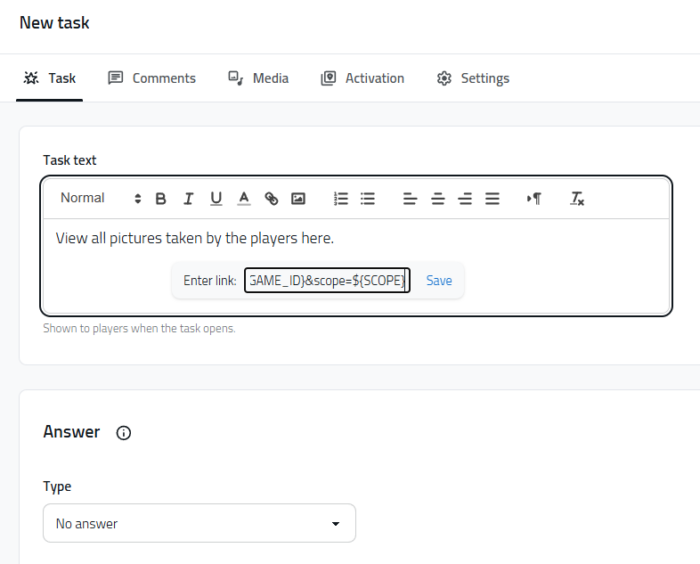Justify the task text
700x564 pixels.
(492, 199)
